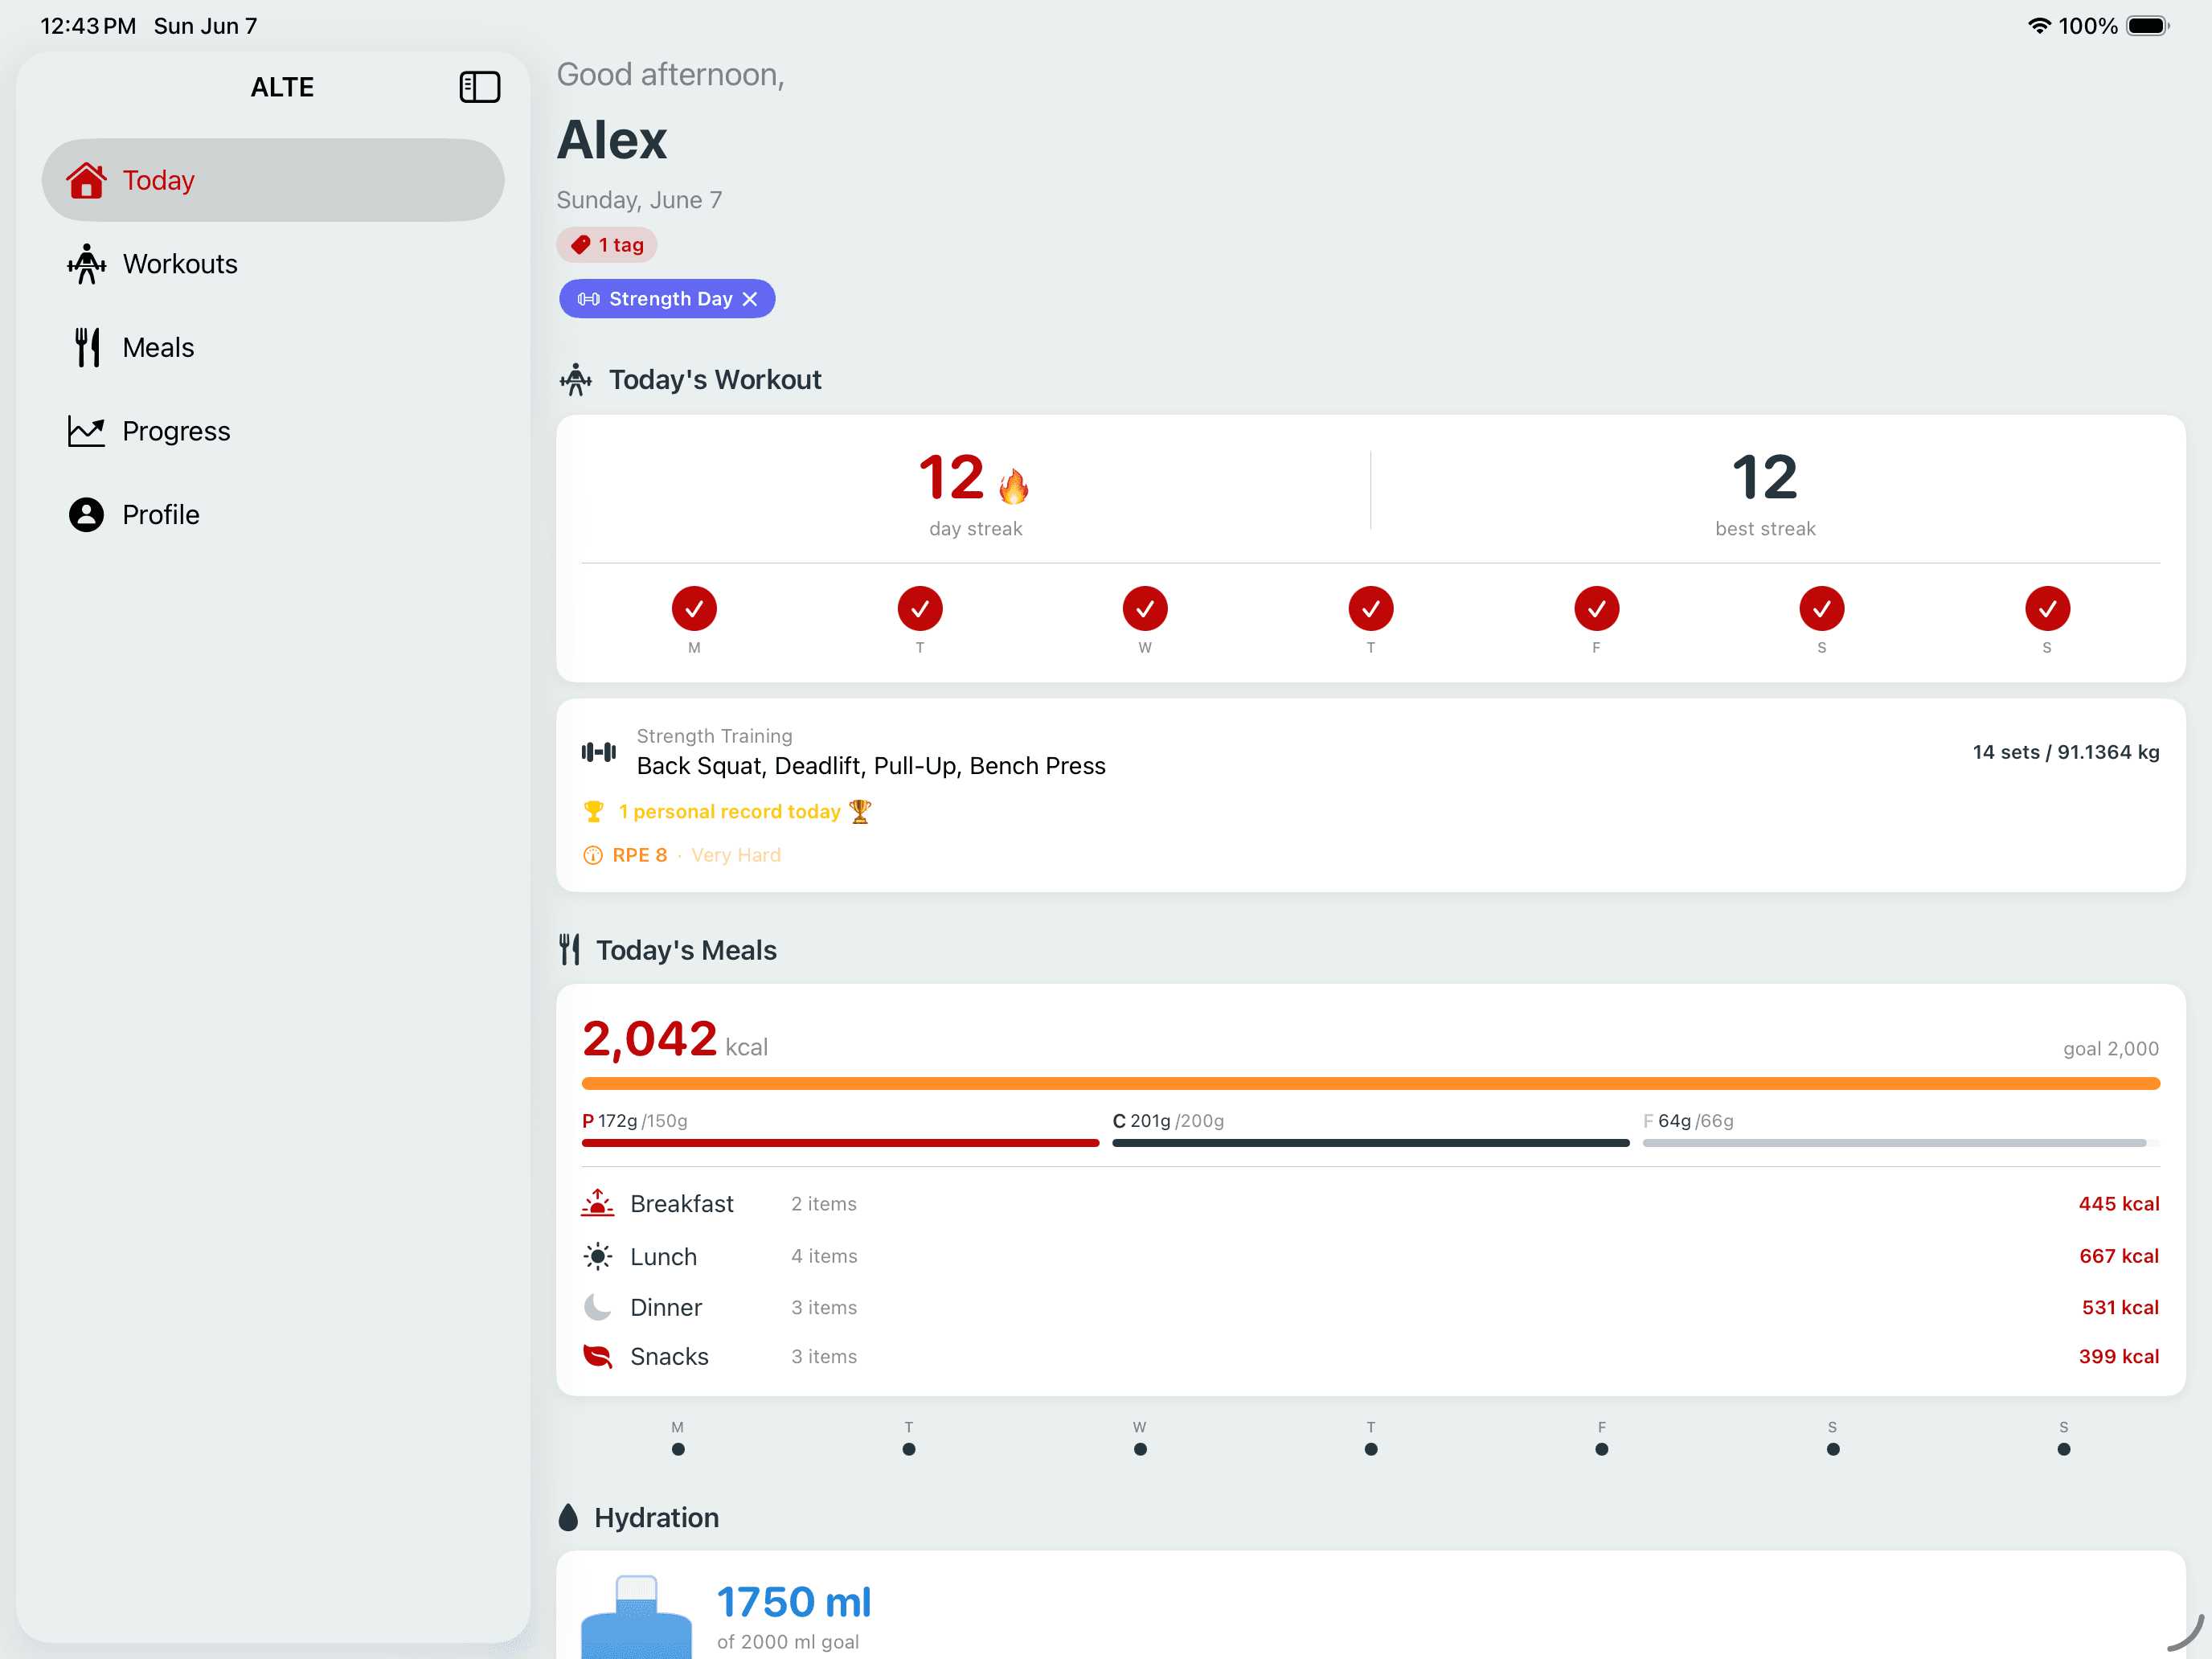Click the Profile person sidebar icon
This screenshot has height=1659, width=2212.
pos(87,514)
